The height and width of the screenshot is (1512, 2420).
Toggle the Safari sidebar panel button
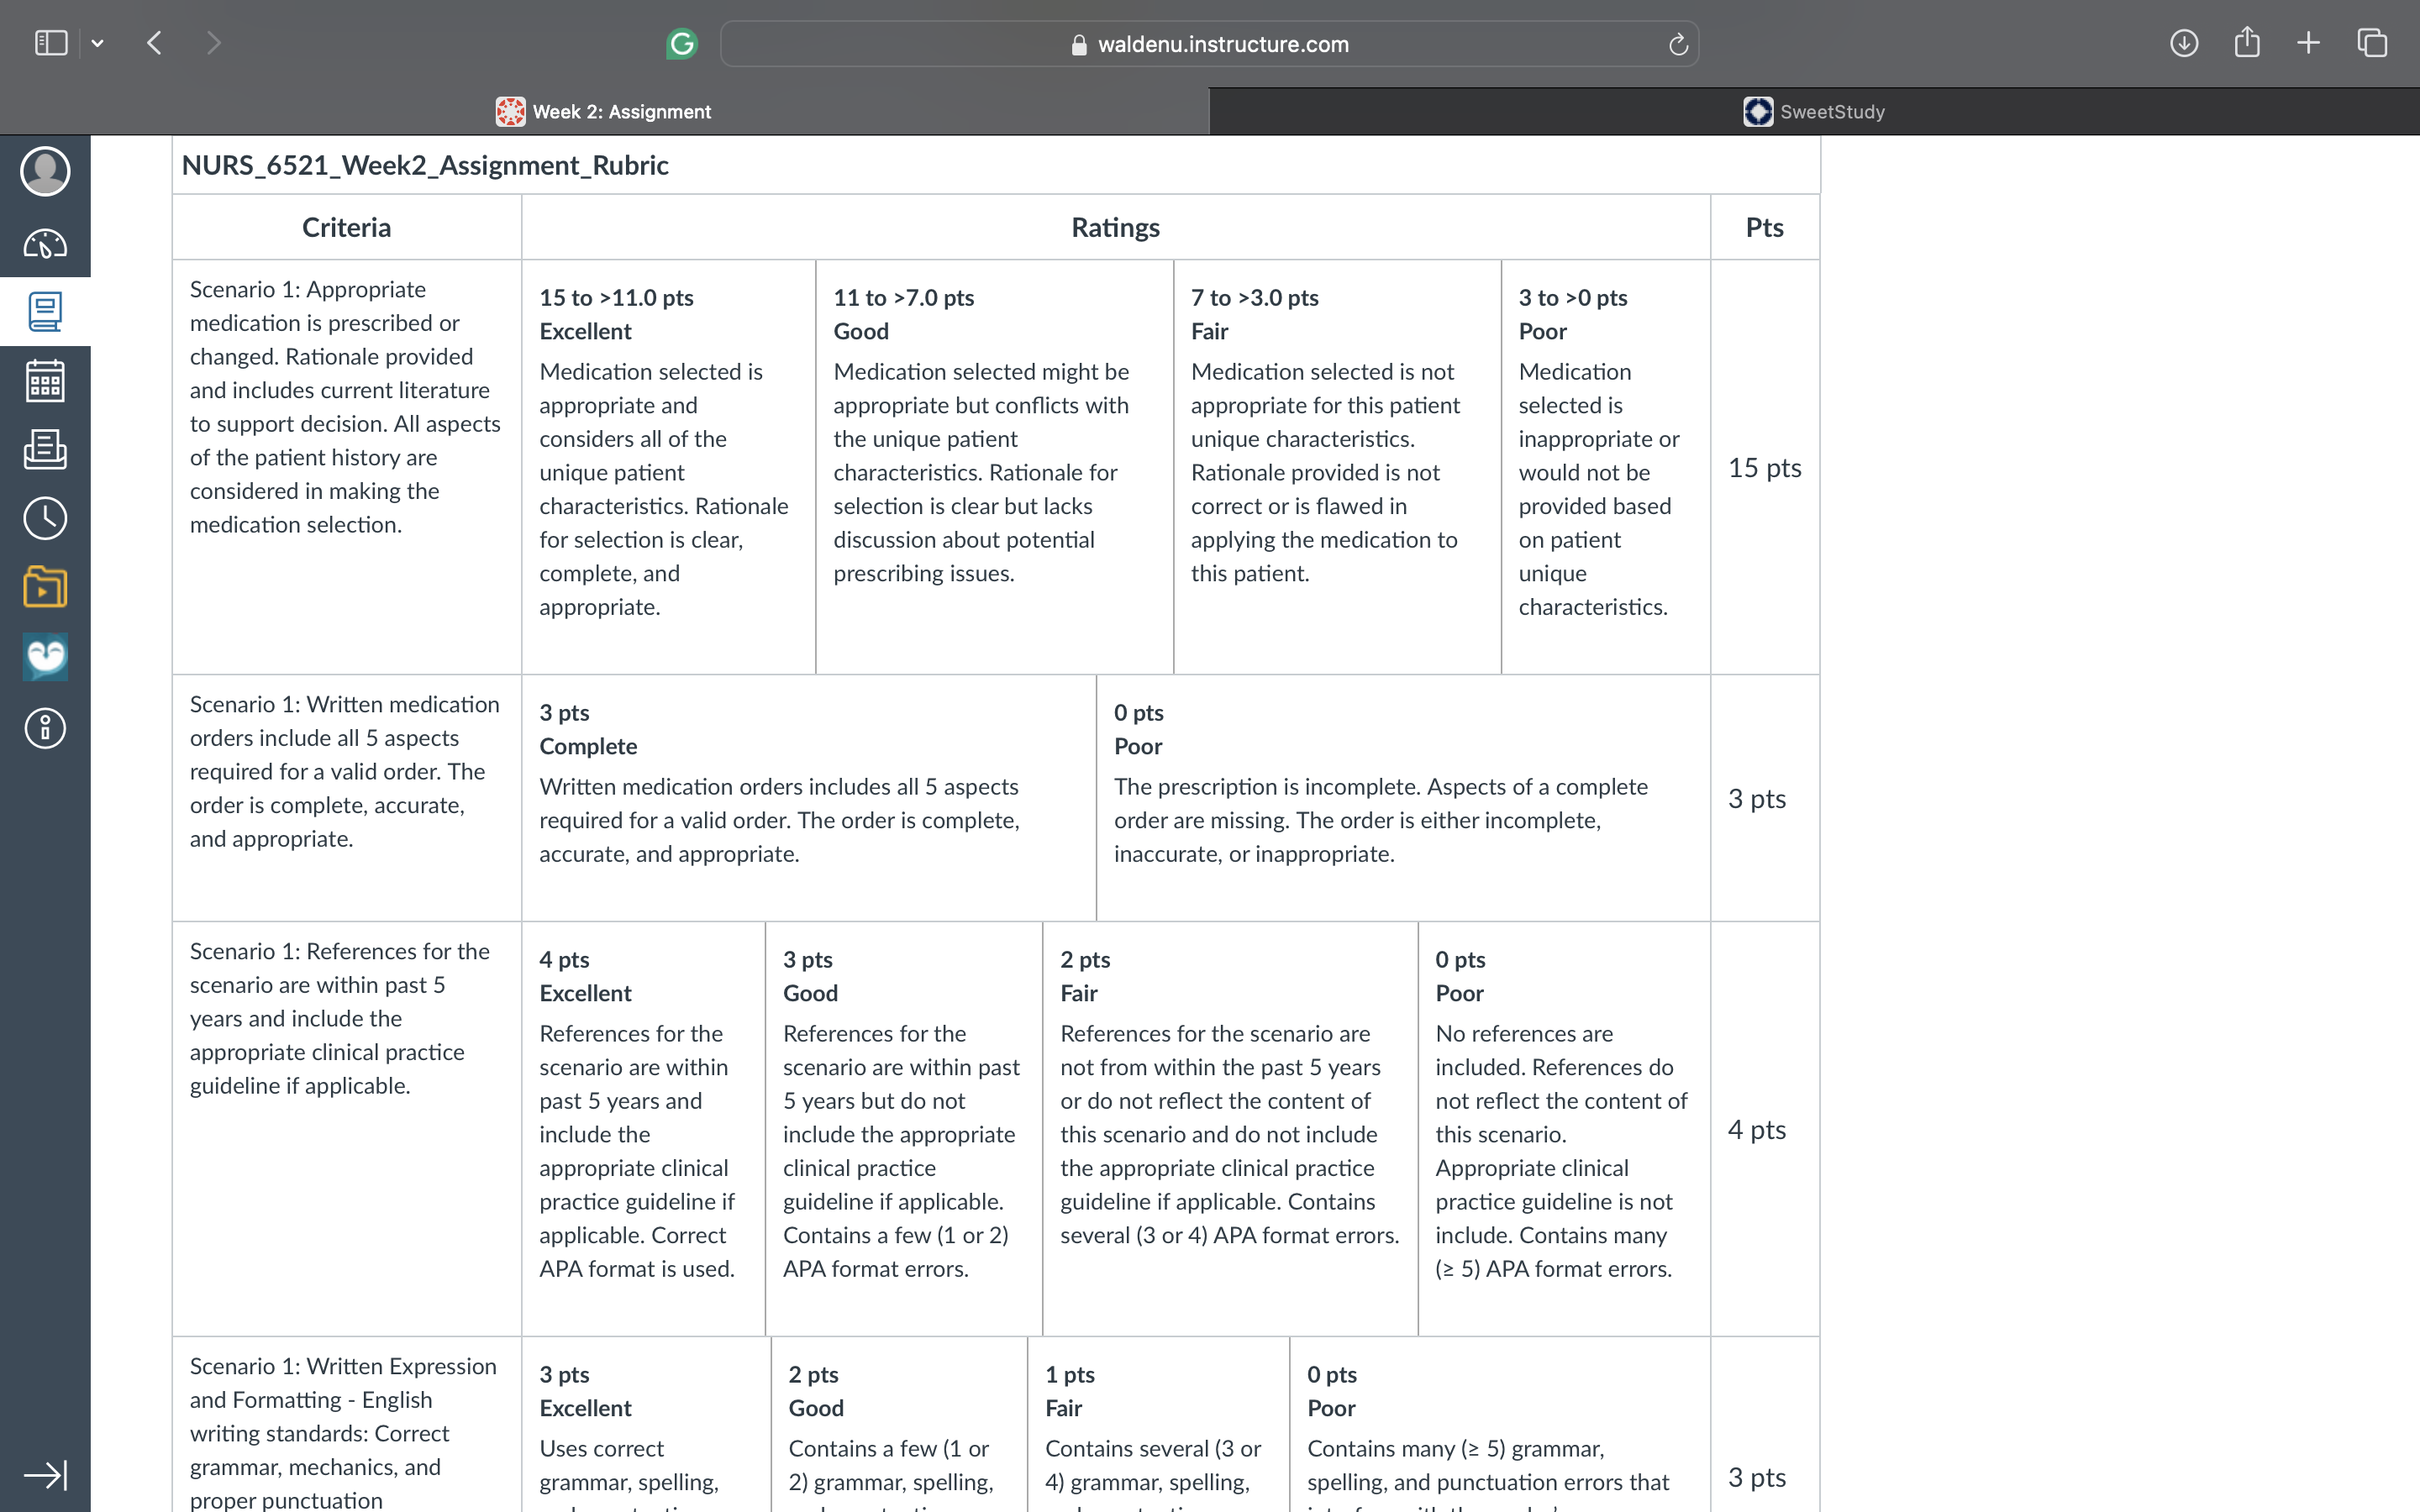[51, 43]
